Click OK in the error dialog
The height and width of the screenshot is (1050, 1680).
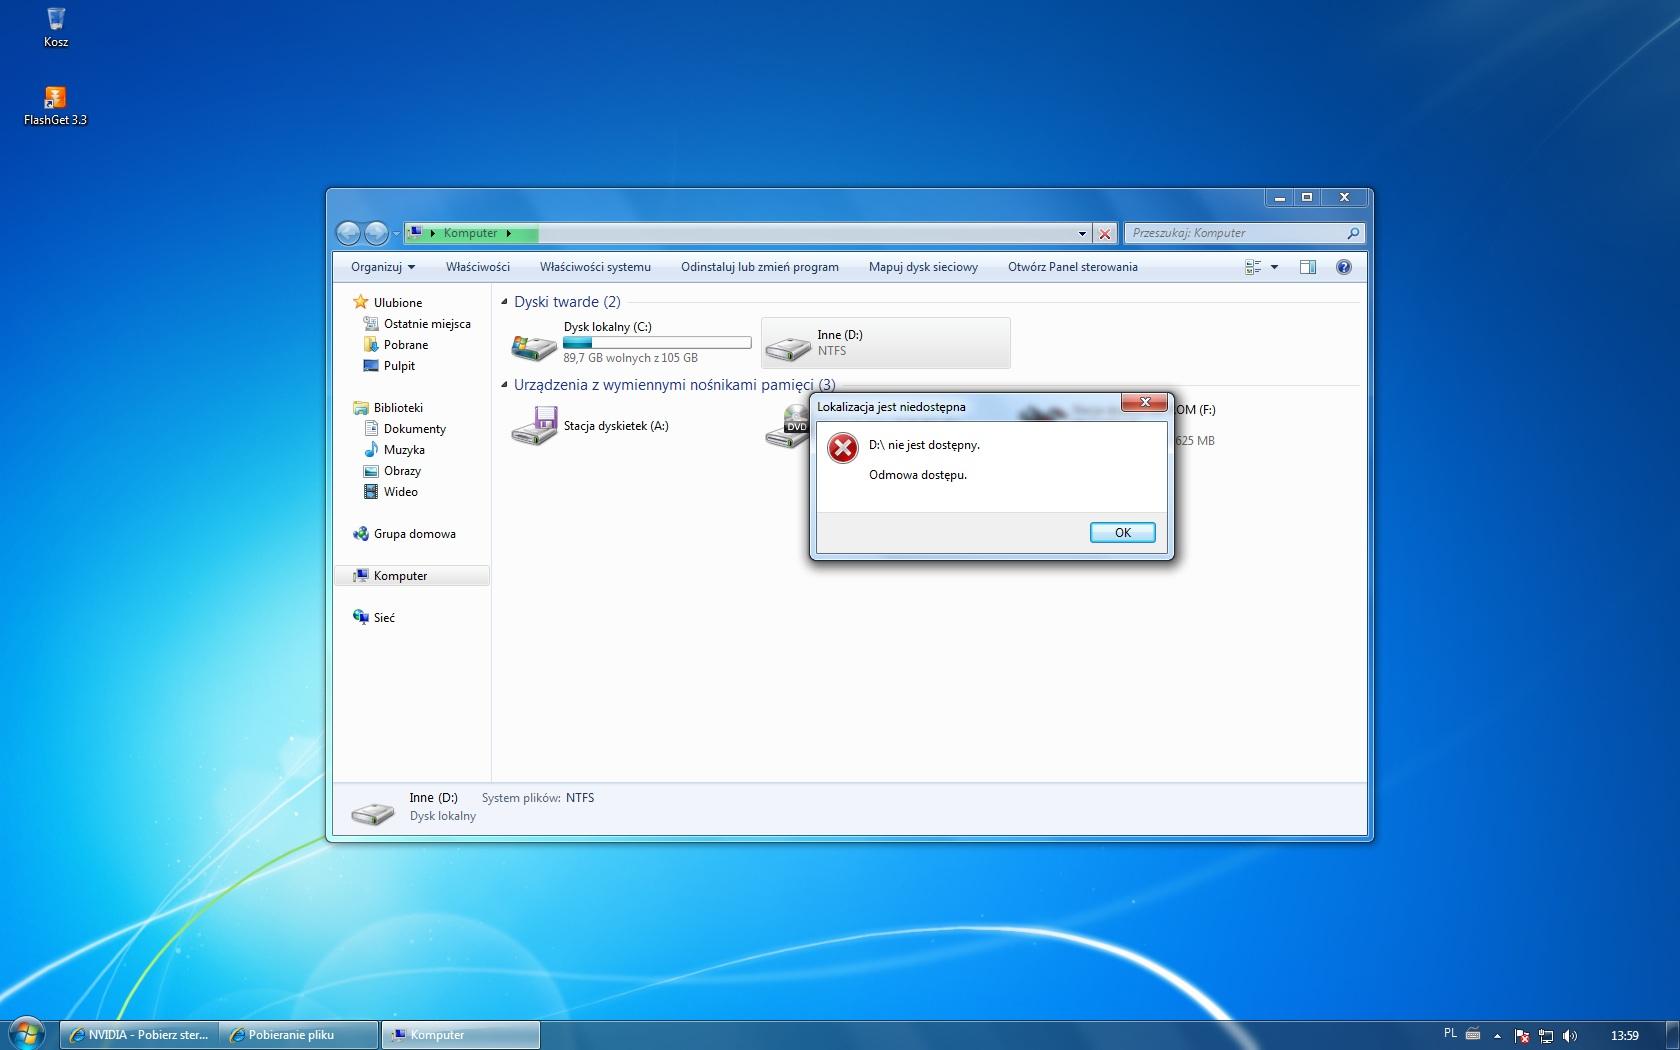(x=1122, y=533)
